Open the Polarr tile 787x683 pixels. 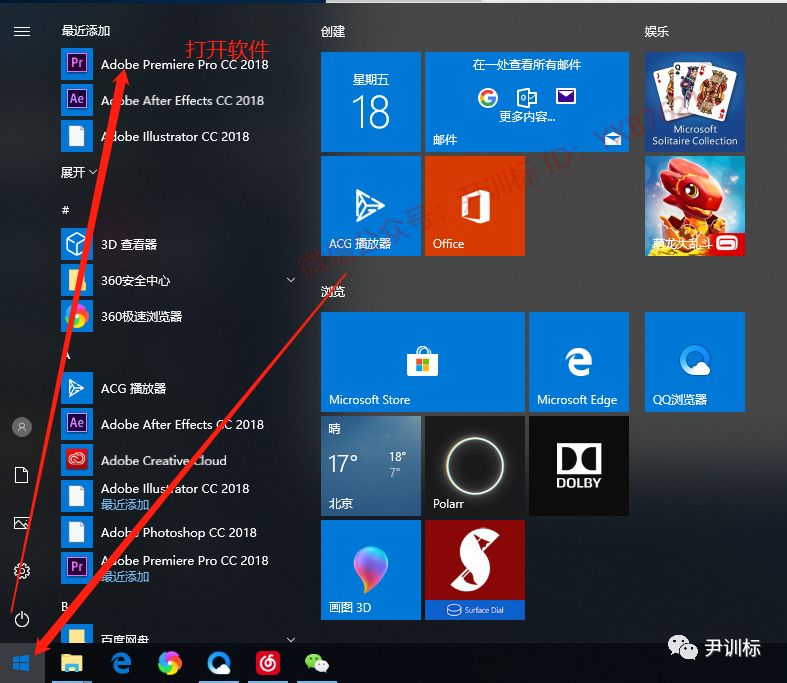coord(475,466)
